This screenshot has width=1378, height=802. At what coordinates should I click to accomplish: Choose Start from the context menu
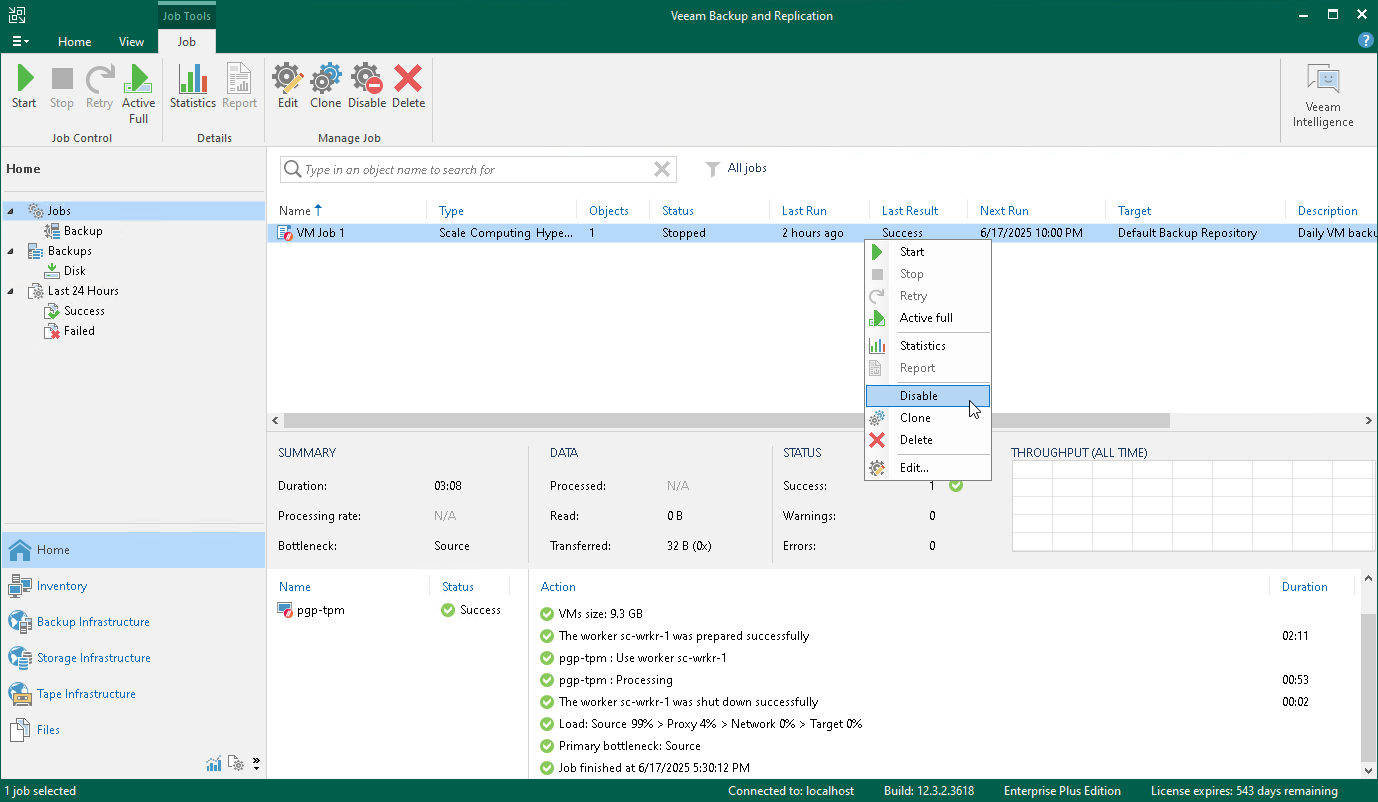point(928,252)
